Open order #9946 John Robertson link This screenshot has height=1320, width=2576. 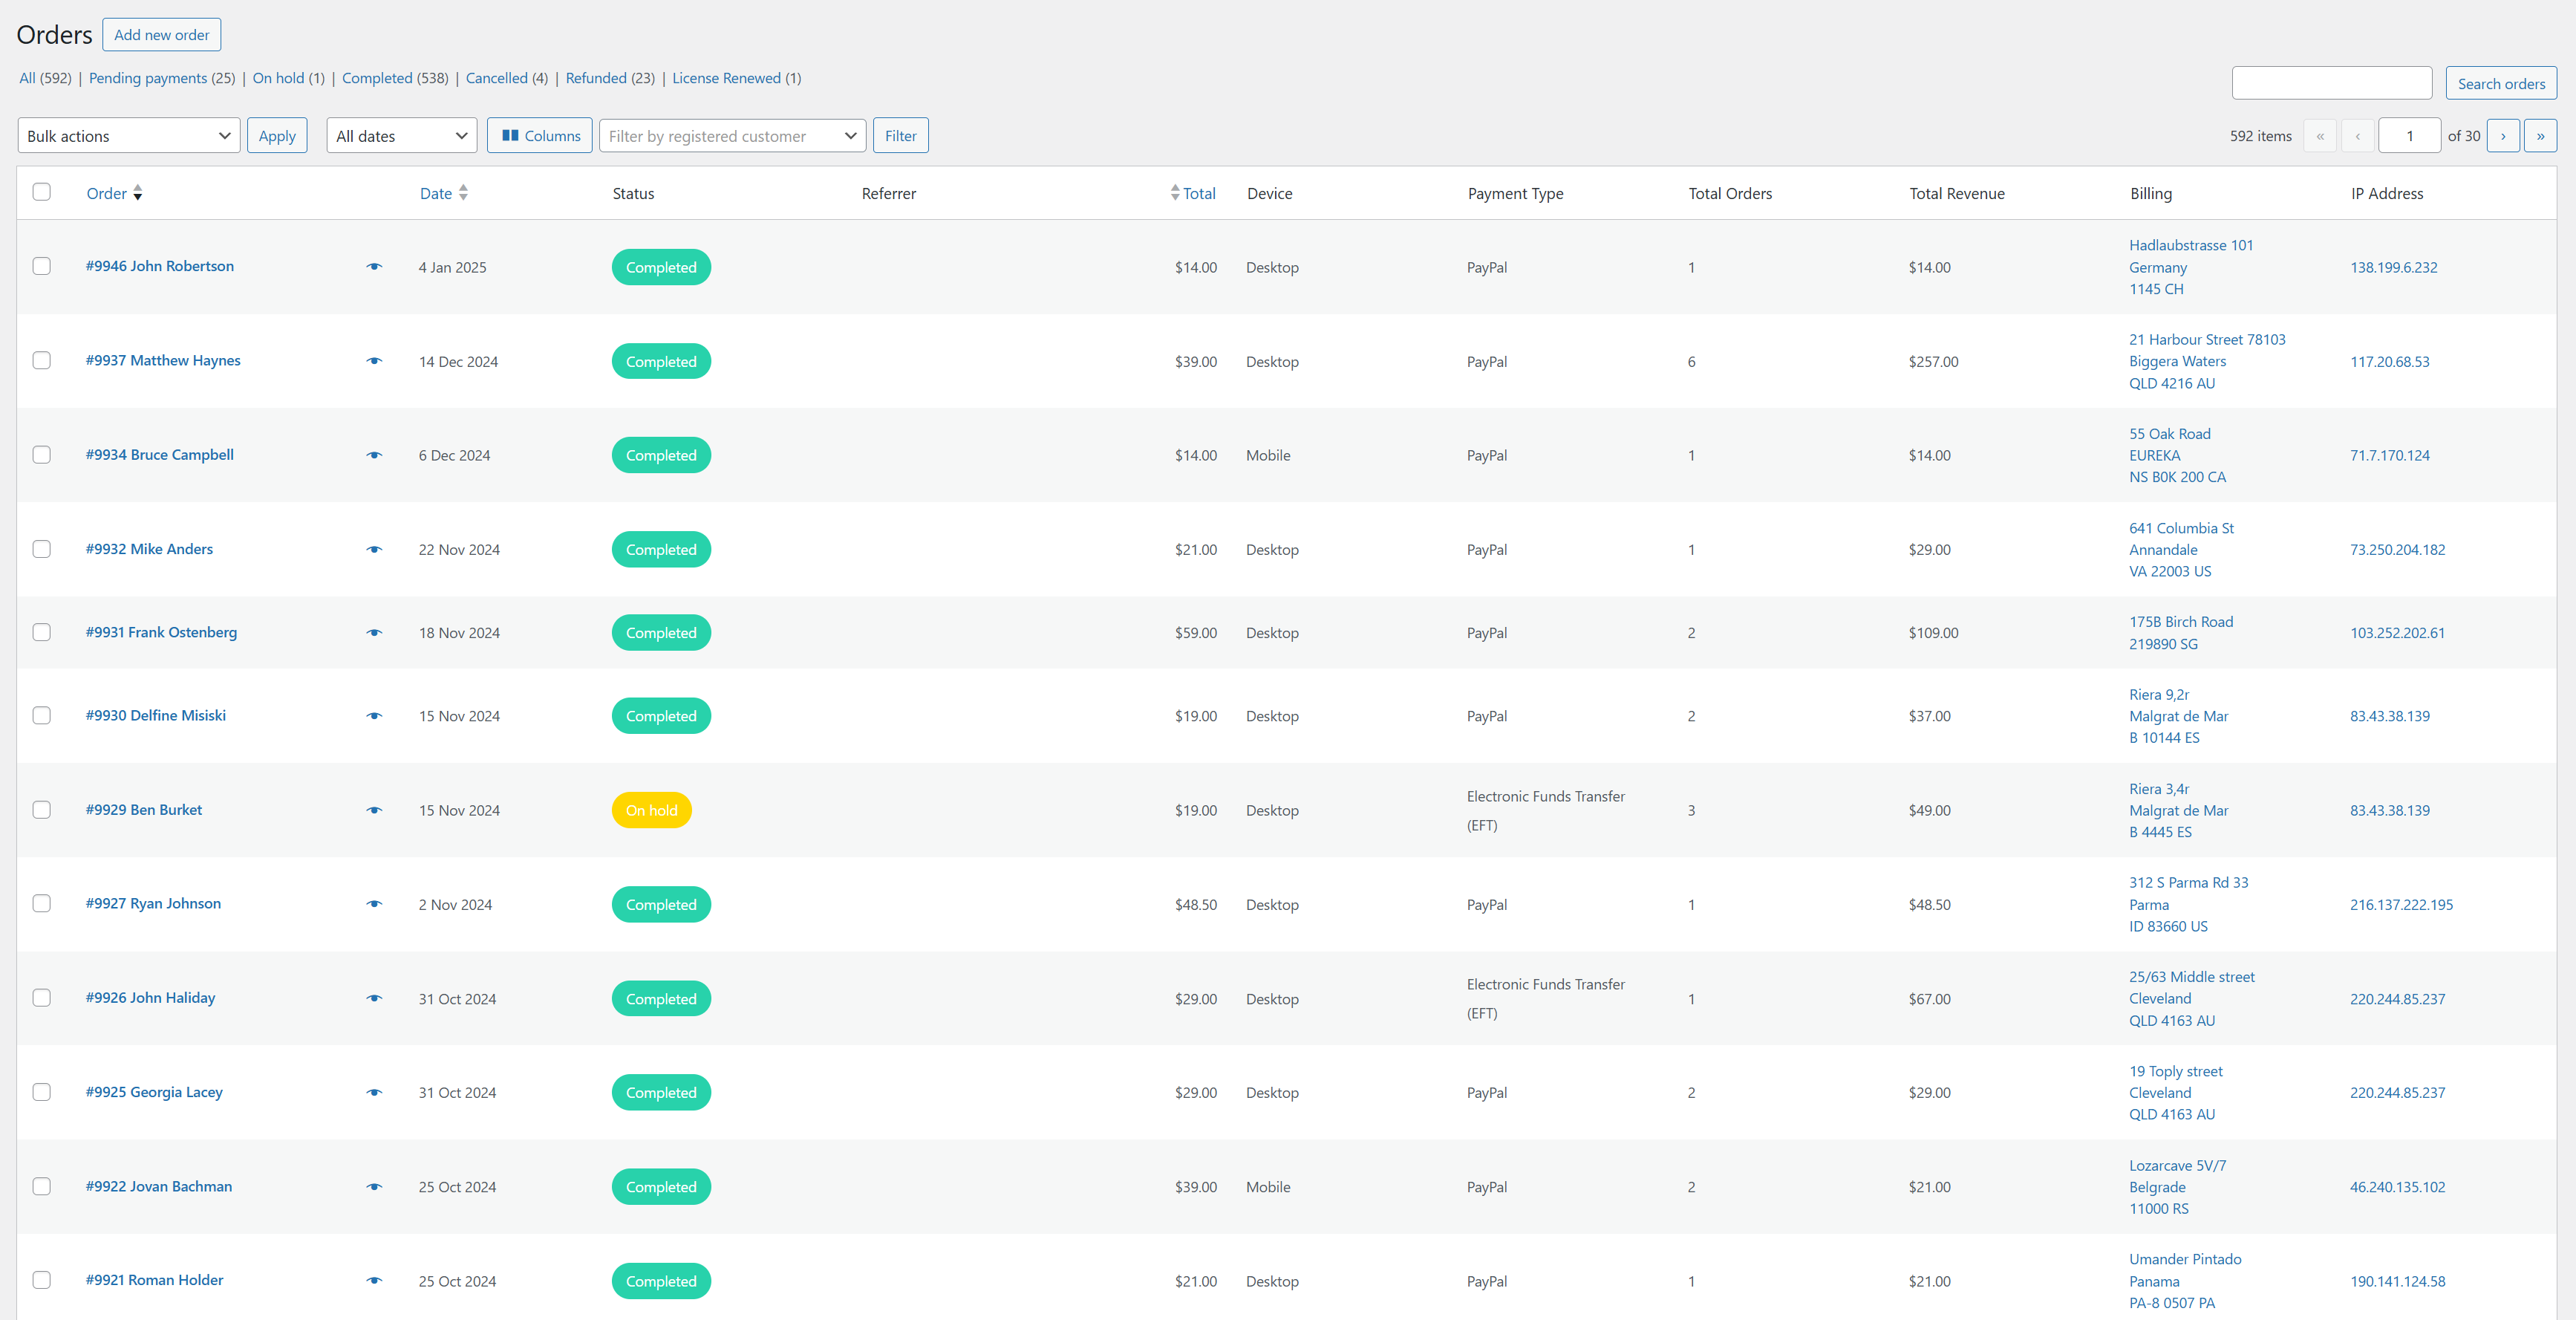point(160,266)
